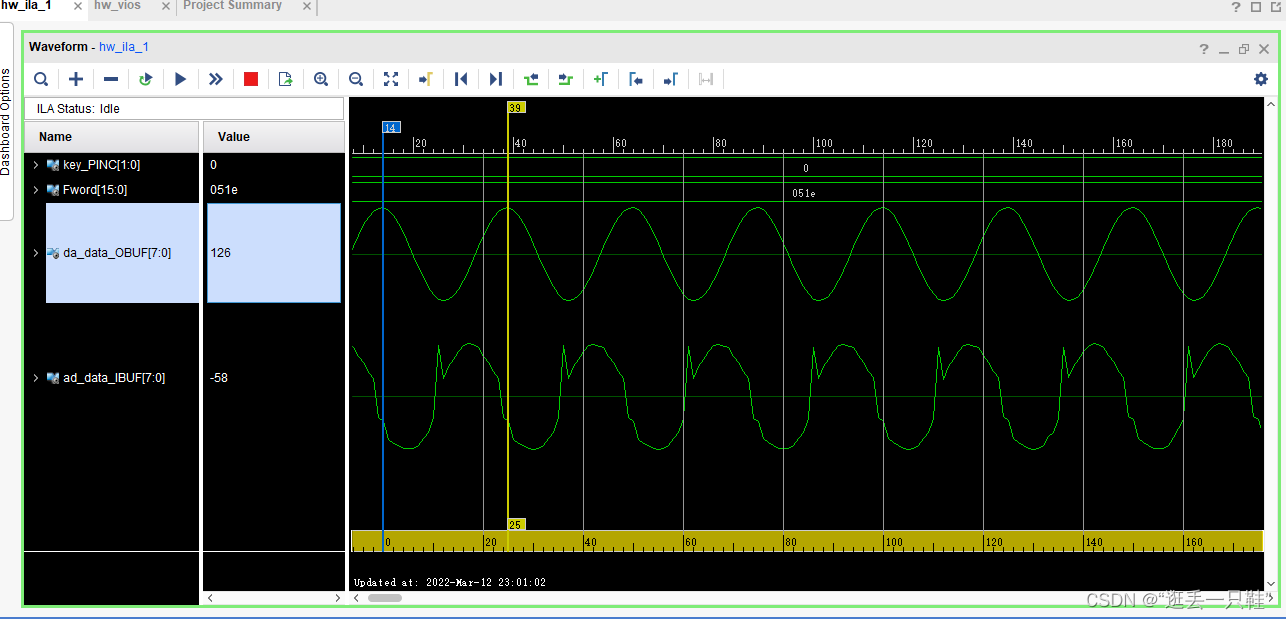Click the yellow marker flag labeled 39
The width and height of the screenshot is (1286, 619).
pos(516,107)
